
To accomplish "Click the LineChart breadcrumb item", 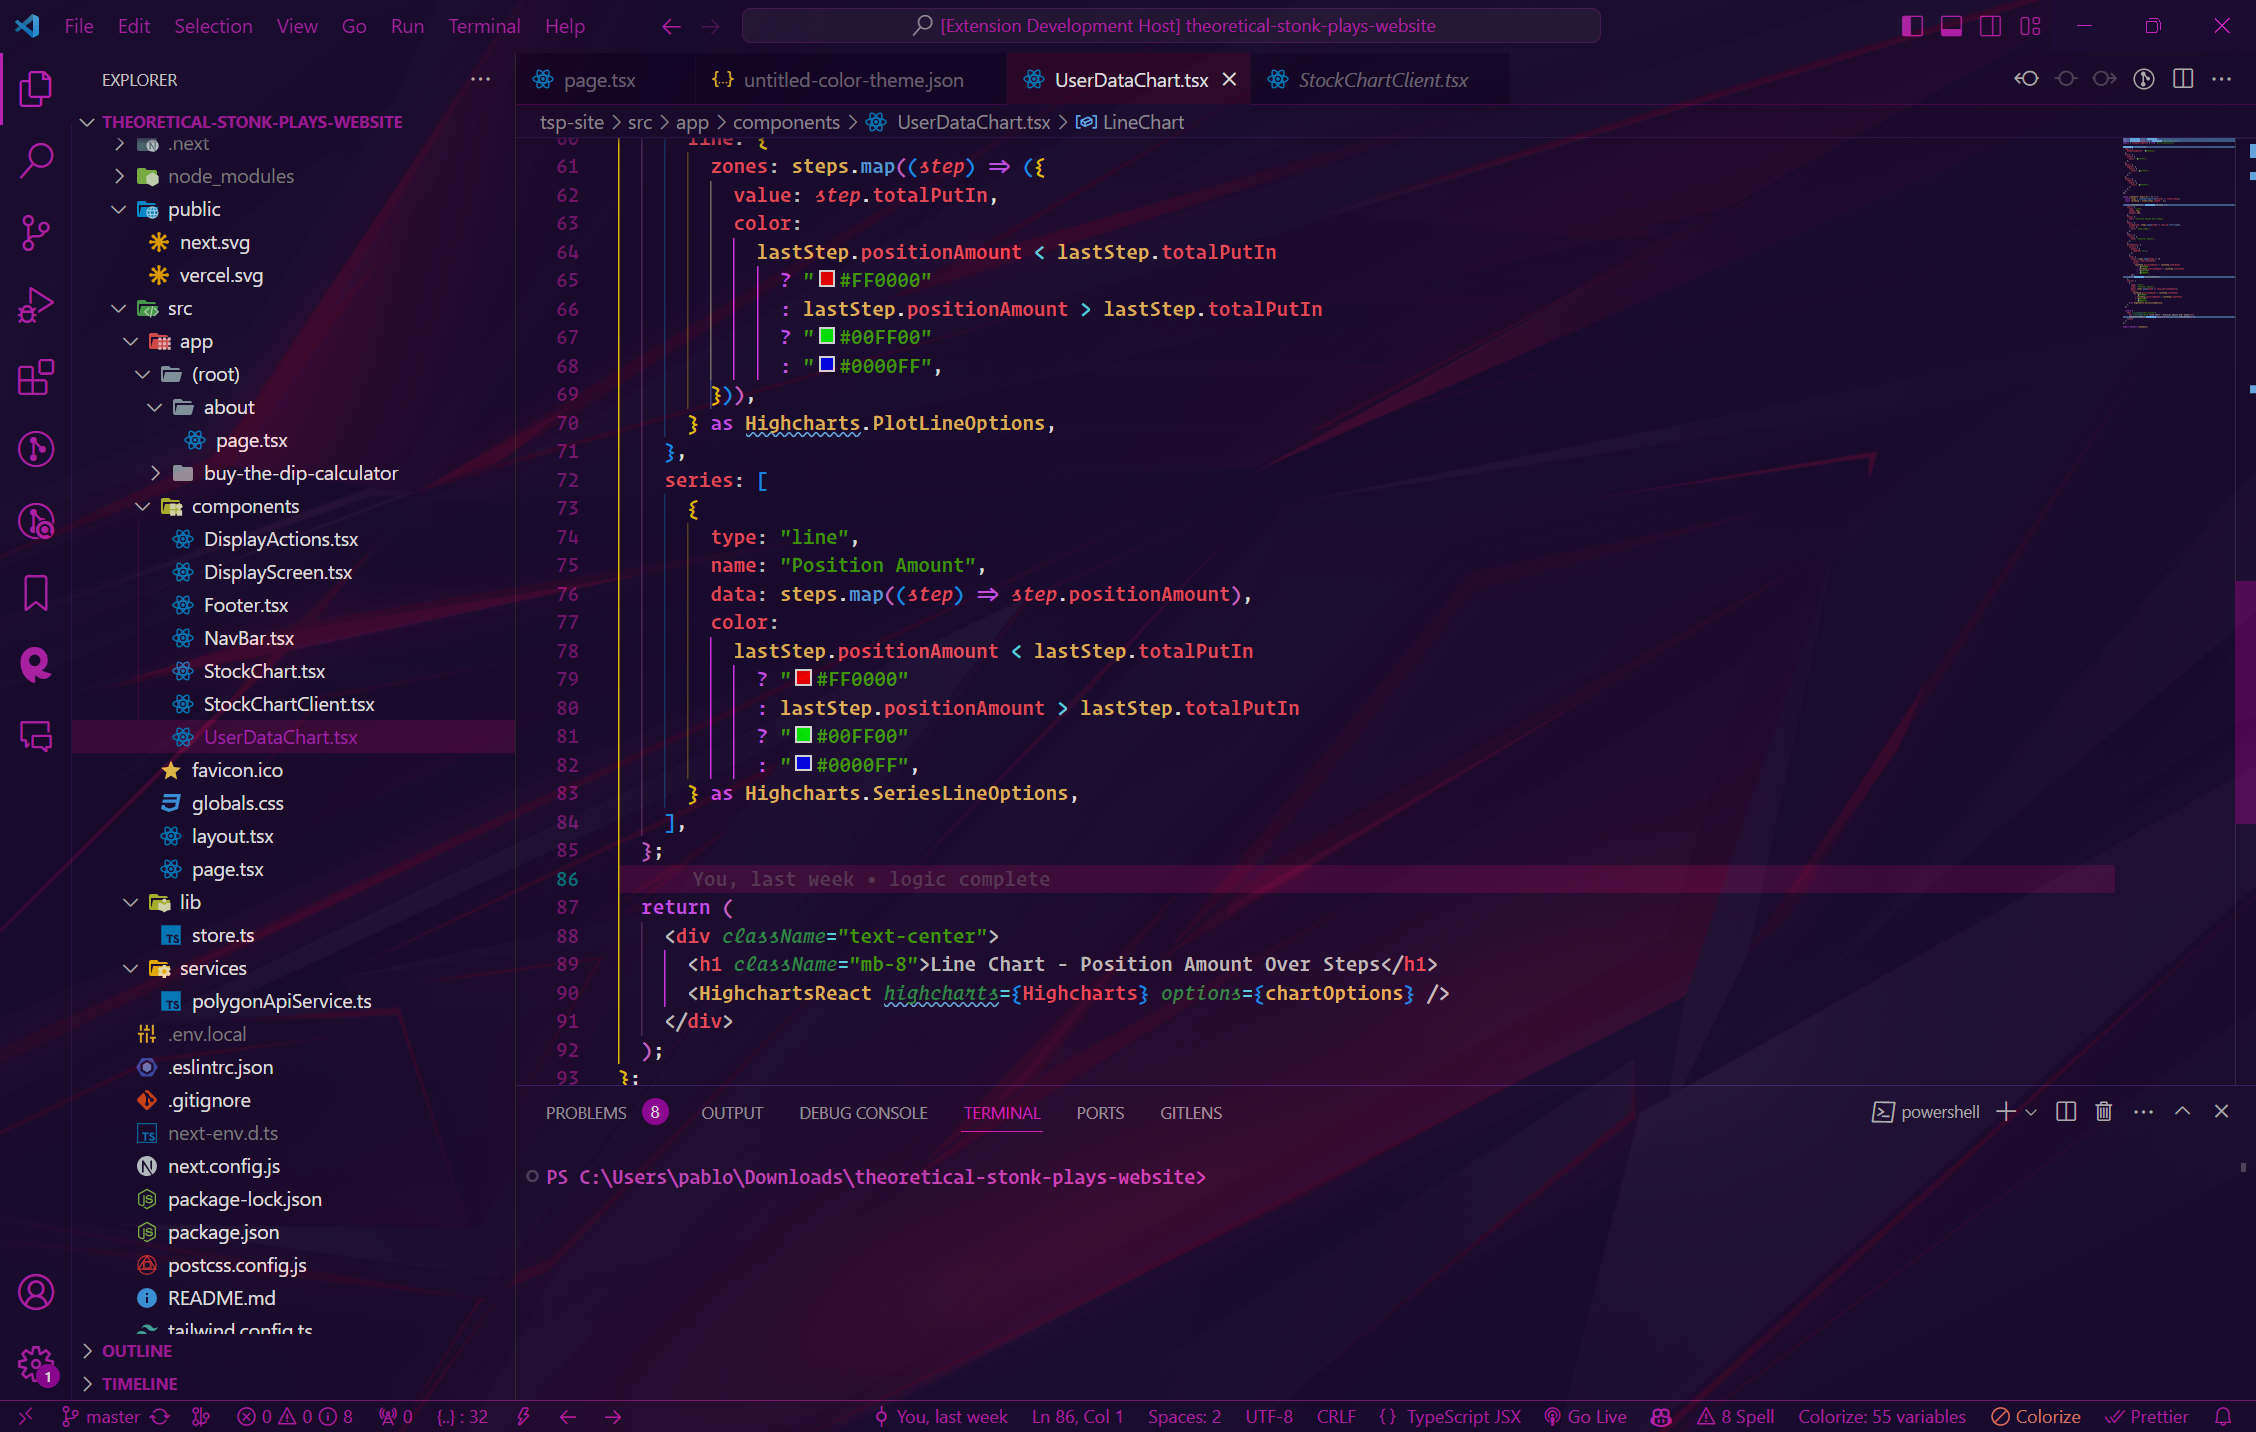I will tap(1130, 122).
